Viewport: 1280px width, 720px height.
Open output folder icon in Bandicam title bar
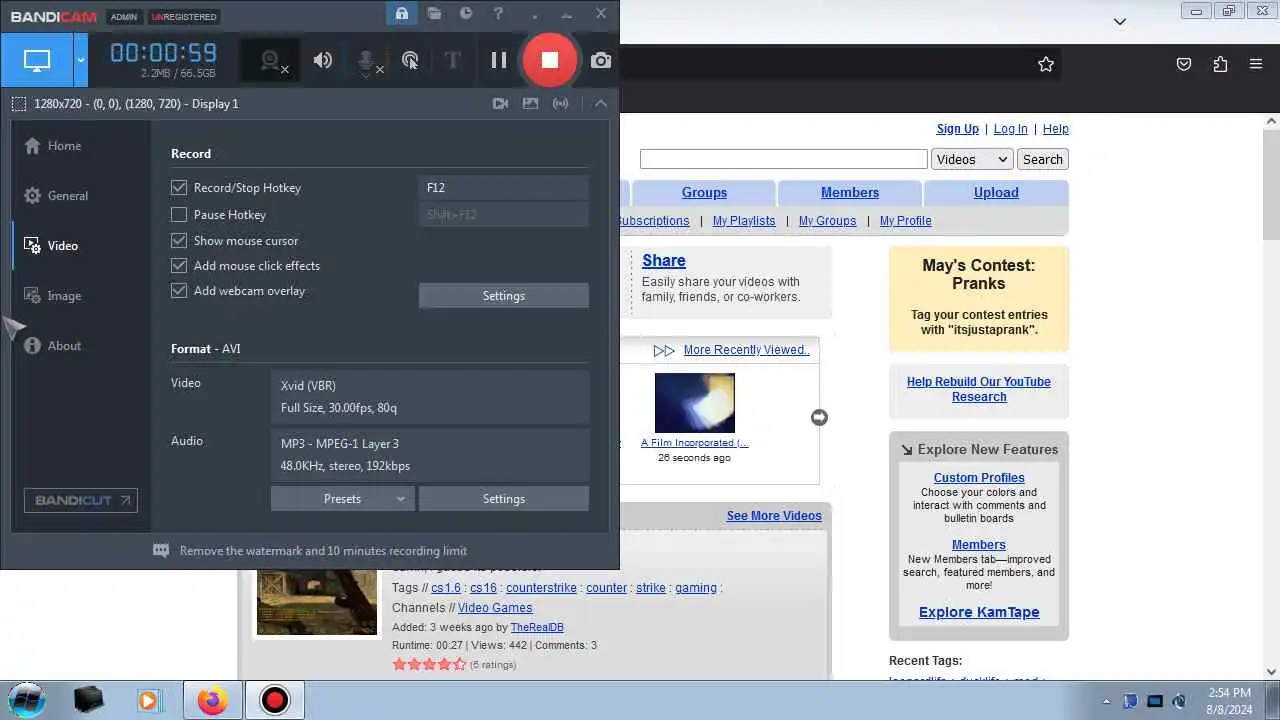[x=434, y=14]
